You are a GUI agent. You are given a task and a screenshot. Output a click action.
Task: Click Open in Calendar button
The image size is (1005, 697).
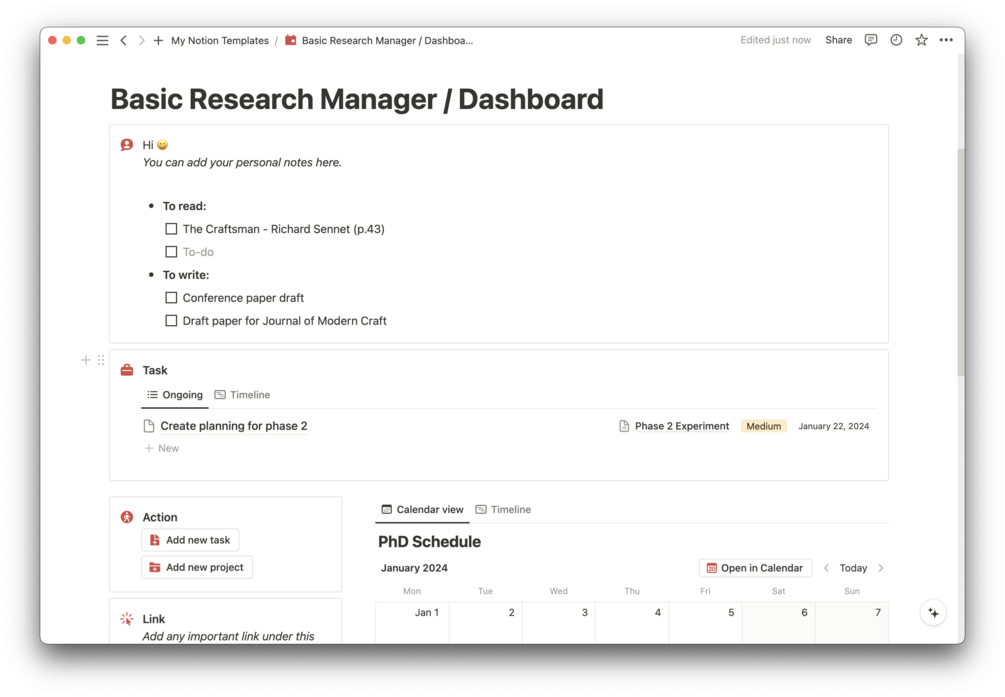point(755,568)
